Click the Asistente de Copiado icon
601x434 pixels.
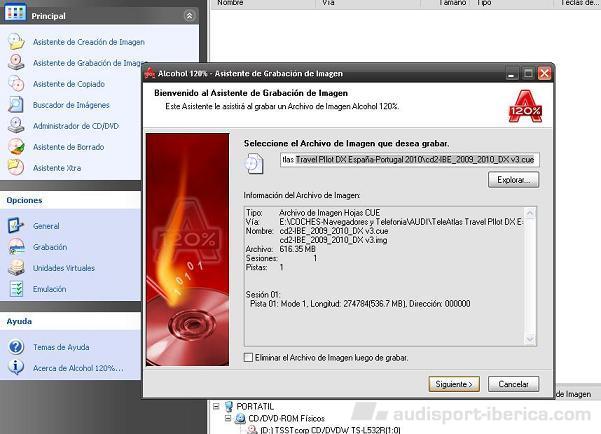pos(16,83)
